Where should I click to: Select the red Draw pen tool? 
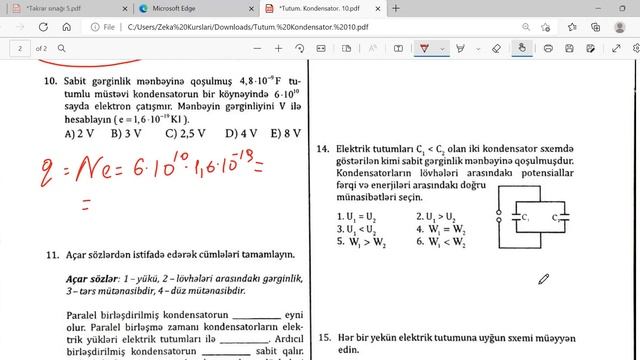click(424, 48)
